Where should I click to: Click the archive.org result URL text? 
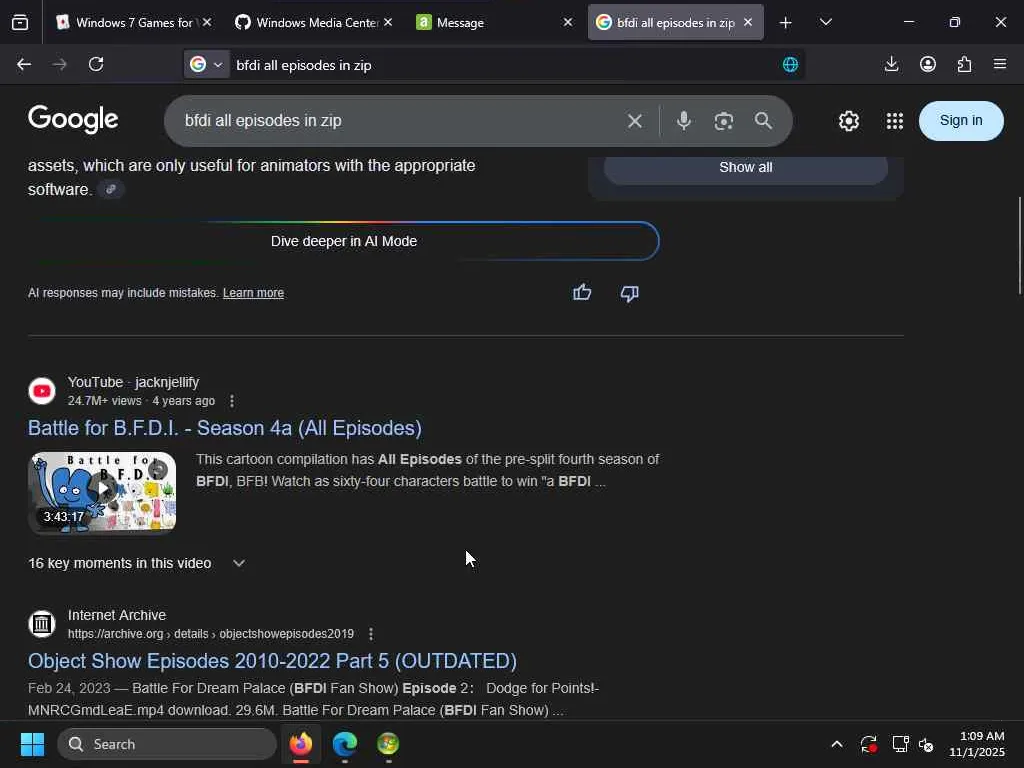click(x=211, y=634)
